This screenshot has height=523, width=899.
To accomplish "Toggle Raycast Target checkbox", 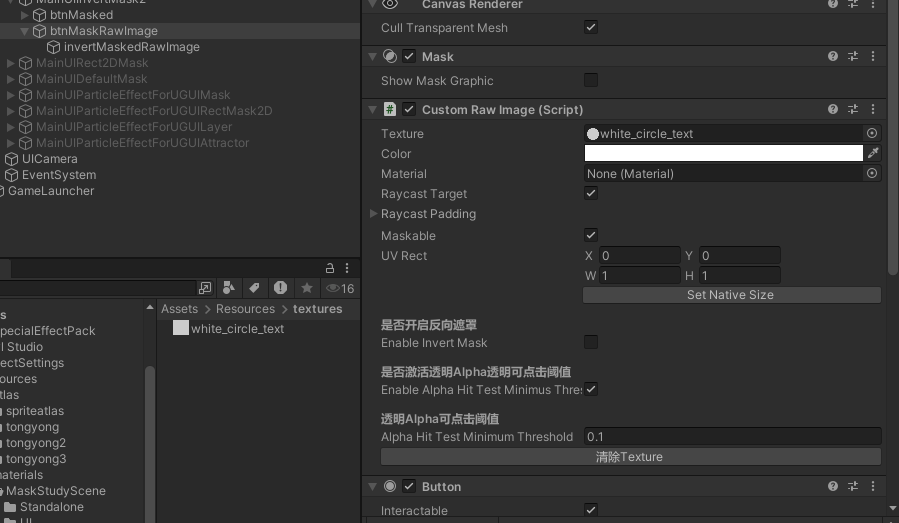I will (591, 193).
